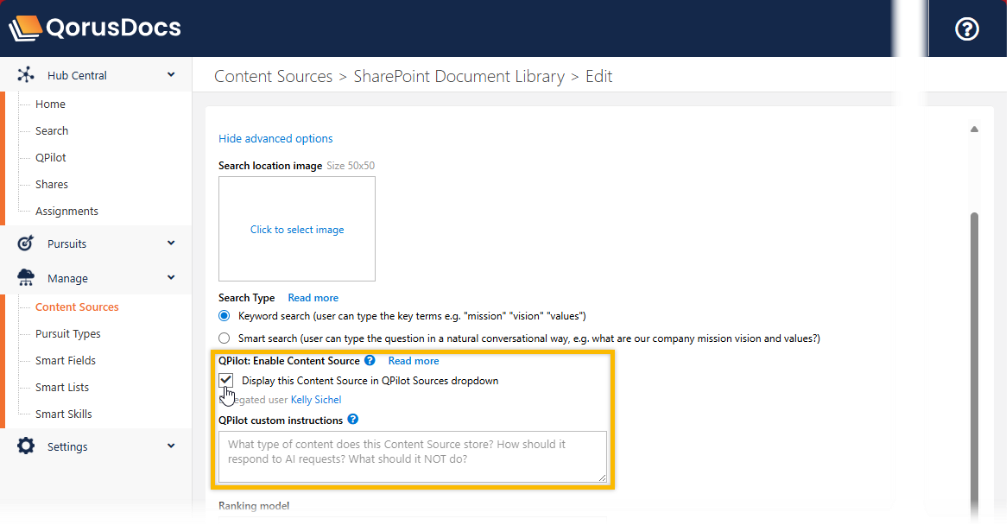Open QPilot from the sidebar menu
Image resolution: width=1008 pixels, height=525 pixels.
(51, 158)
